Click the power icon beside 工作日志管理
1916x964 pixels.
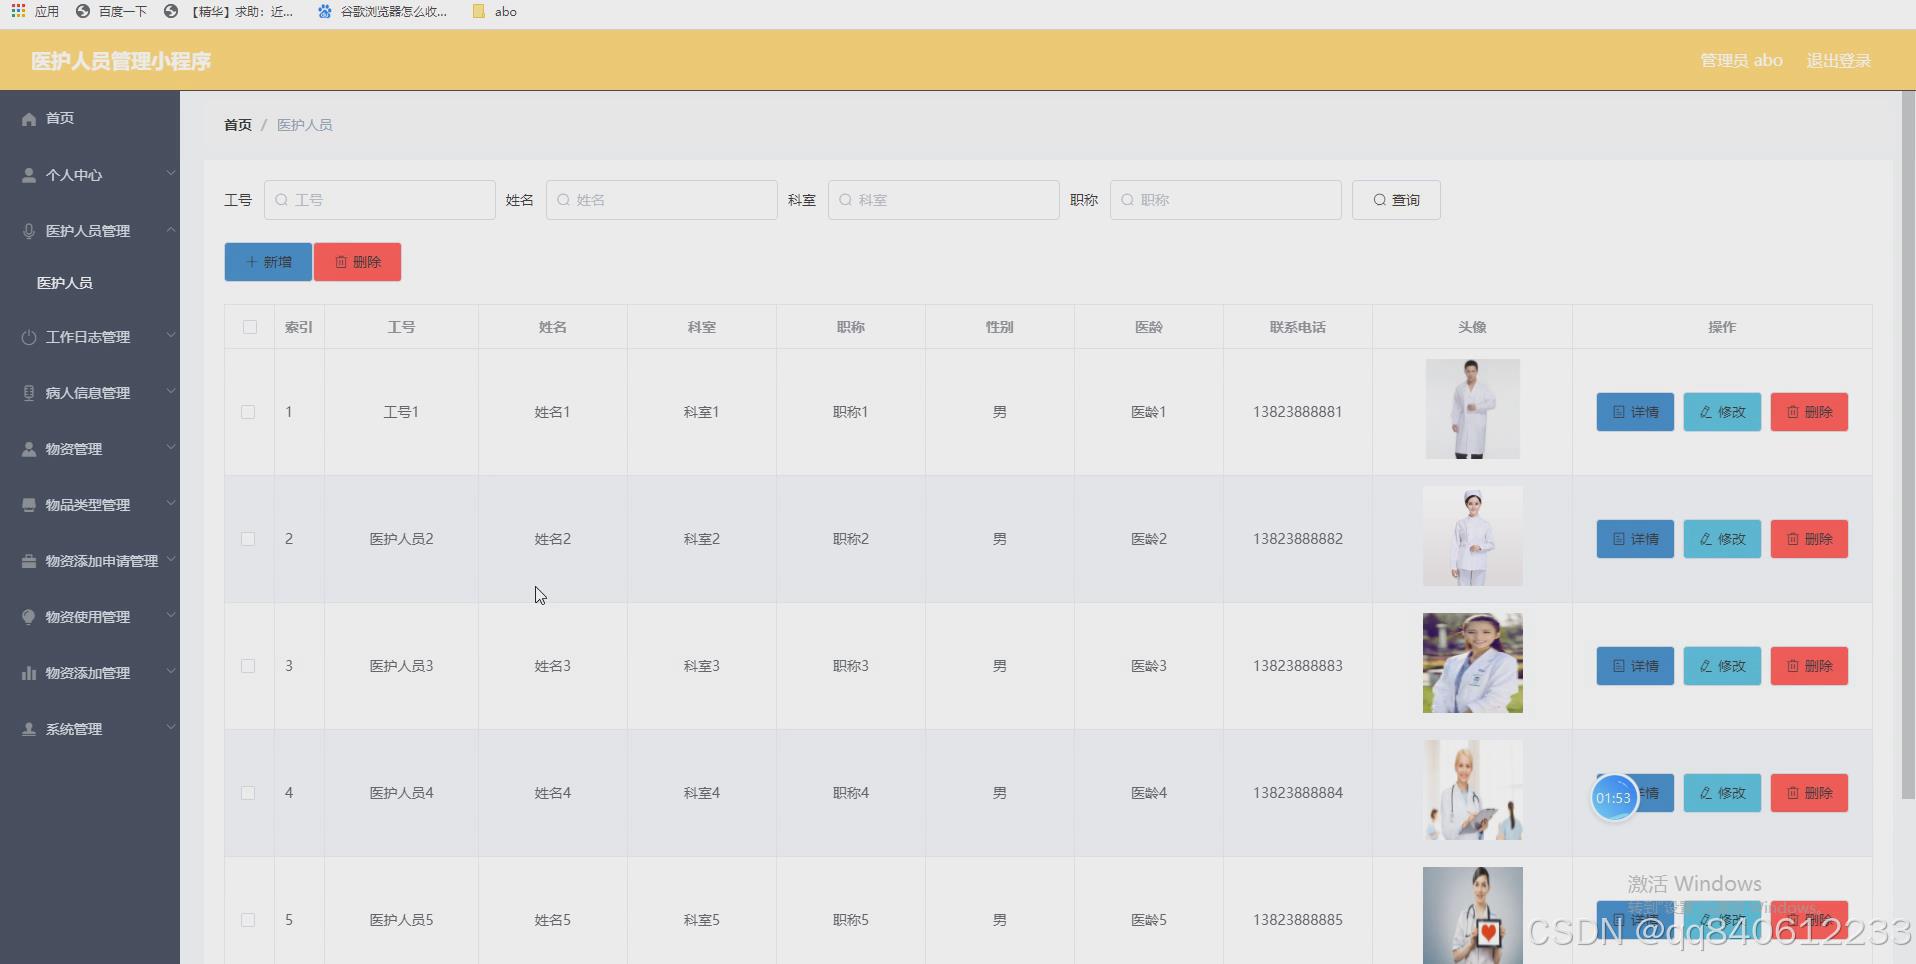tap(29, 337)
